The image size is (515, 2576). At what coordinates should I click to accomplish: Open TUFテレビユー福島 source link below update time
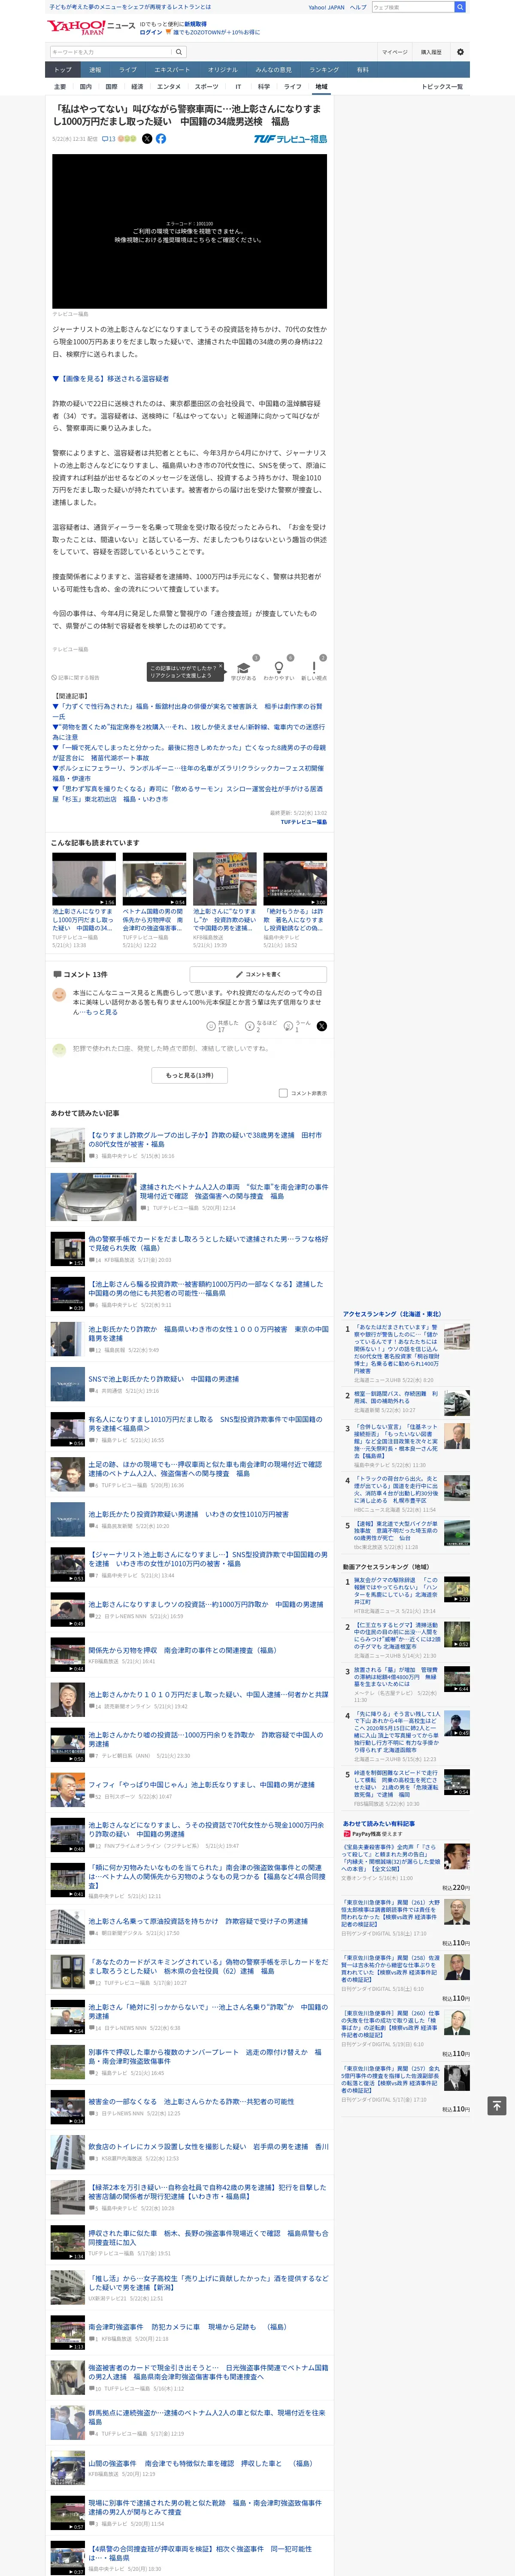pyautogui.click(x=303, y=822)
